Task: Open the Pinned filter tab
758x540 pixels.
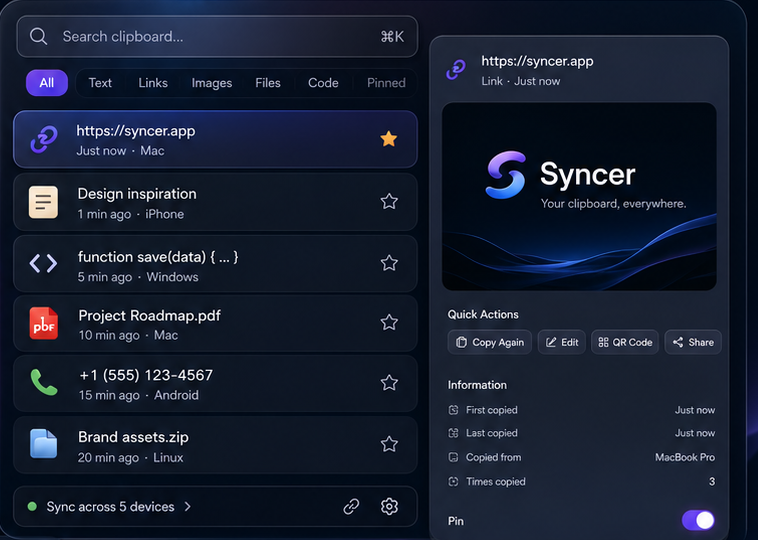Action: 386,83
